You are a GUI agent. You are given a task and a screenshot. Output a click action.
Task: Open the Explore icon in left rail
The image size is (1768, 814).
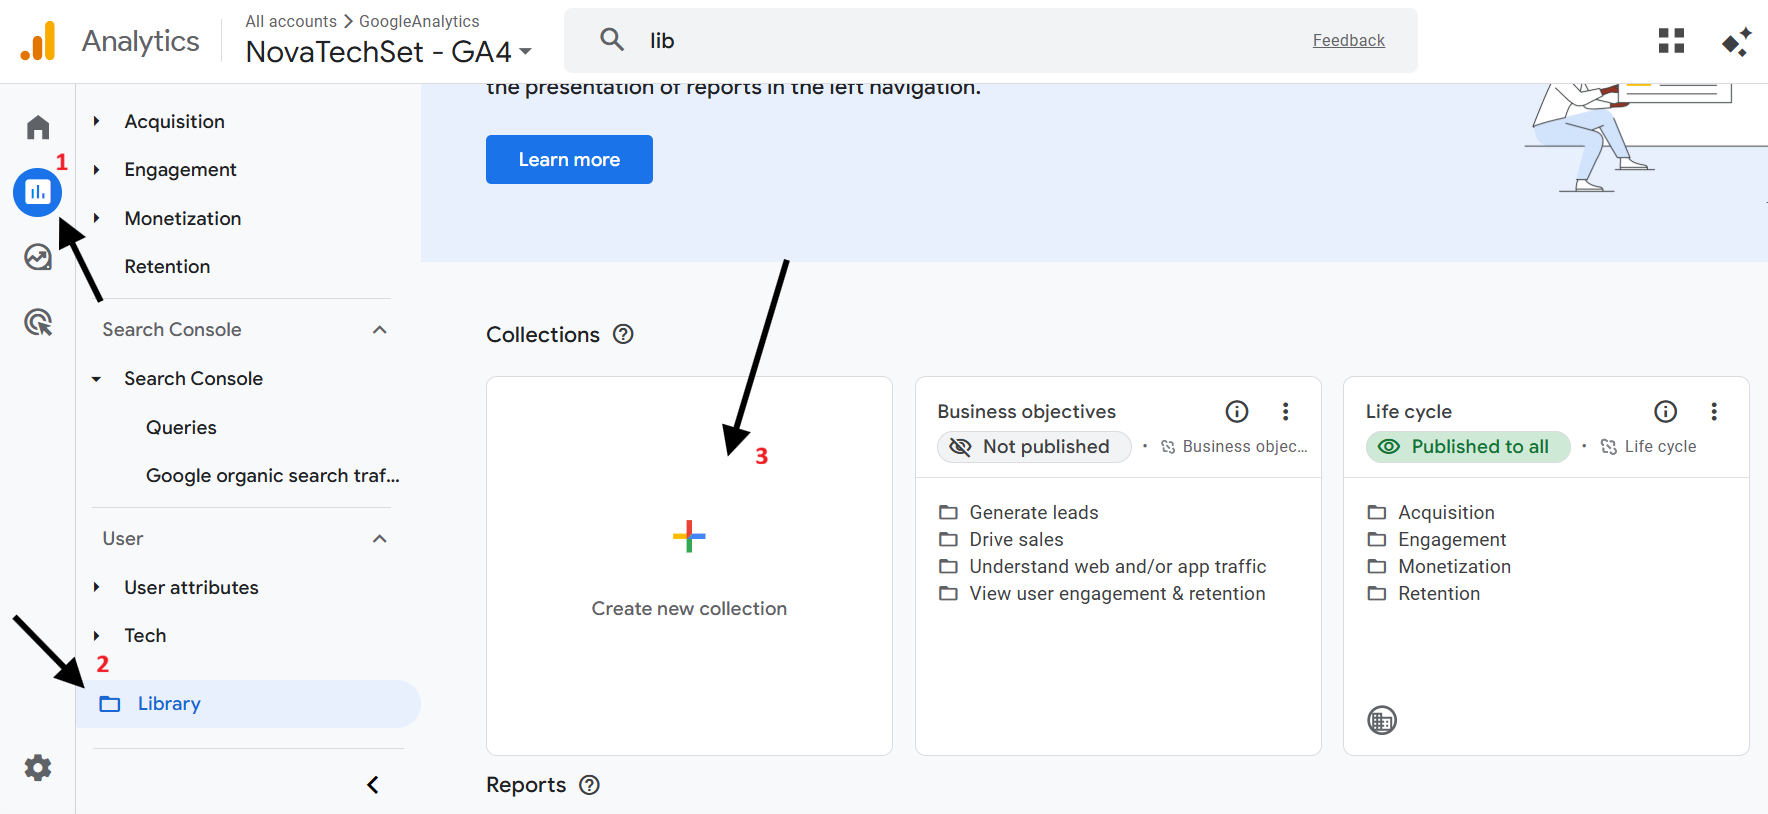pos(38,257)
